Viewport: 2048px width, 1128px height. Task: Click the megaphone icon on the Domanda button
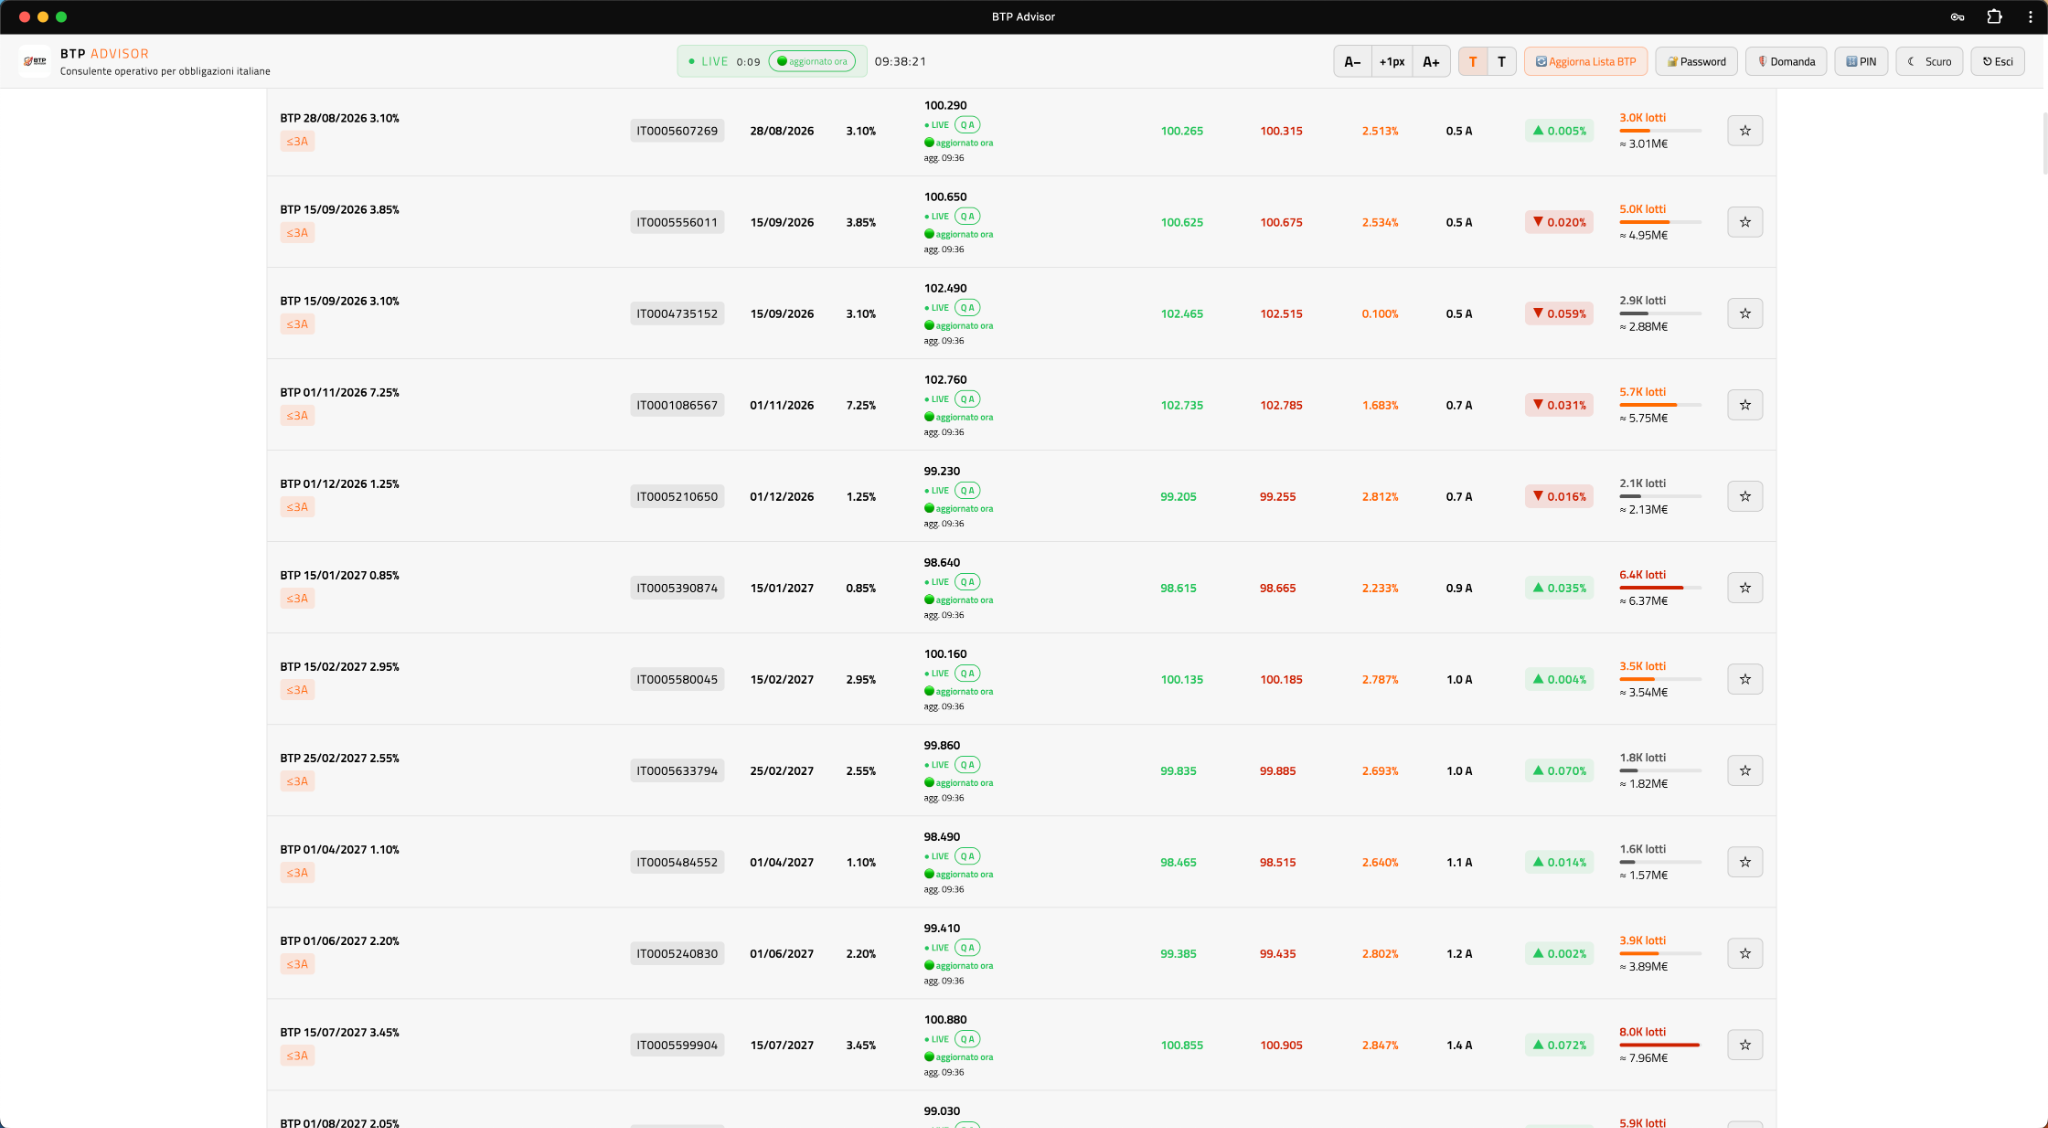[1763, 61]
